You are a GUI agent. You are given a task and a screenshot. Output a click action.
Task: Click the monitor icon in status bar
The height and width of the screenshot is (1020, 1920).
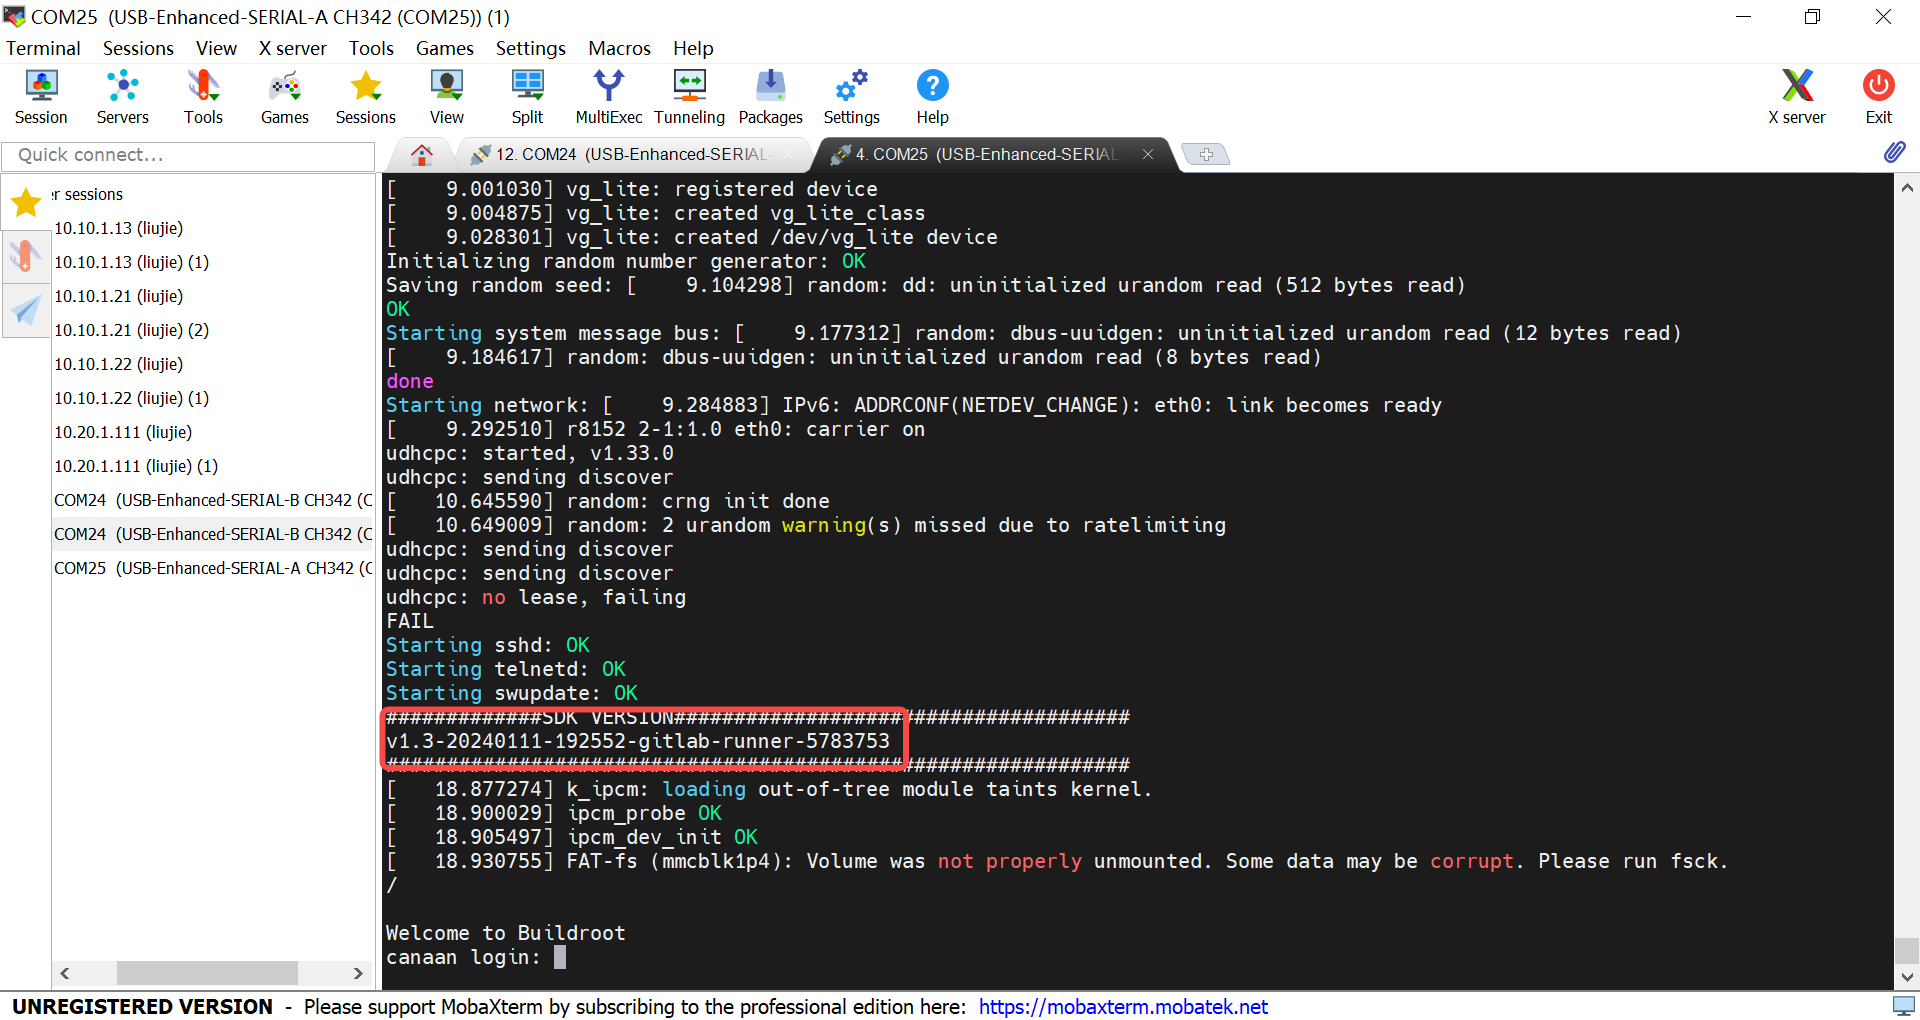pos(1903,1005)
